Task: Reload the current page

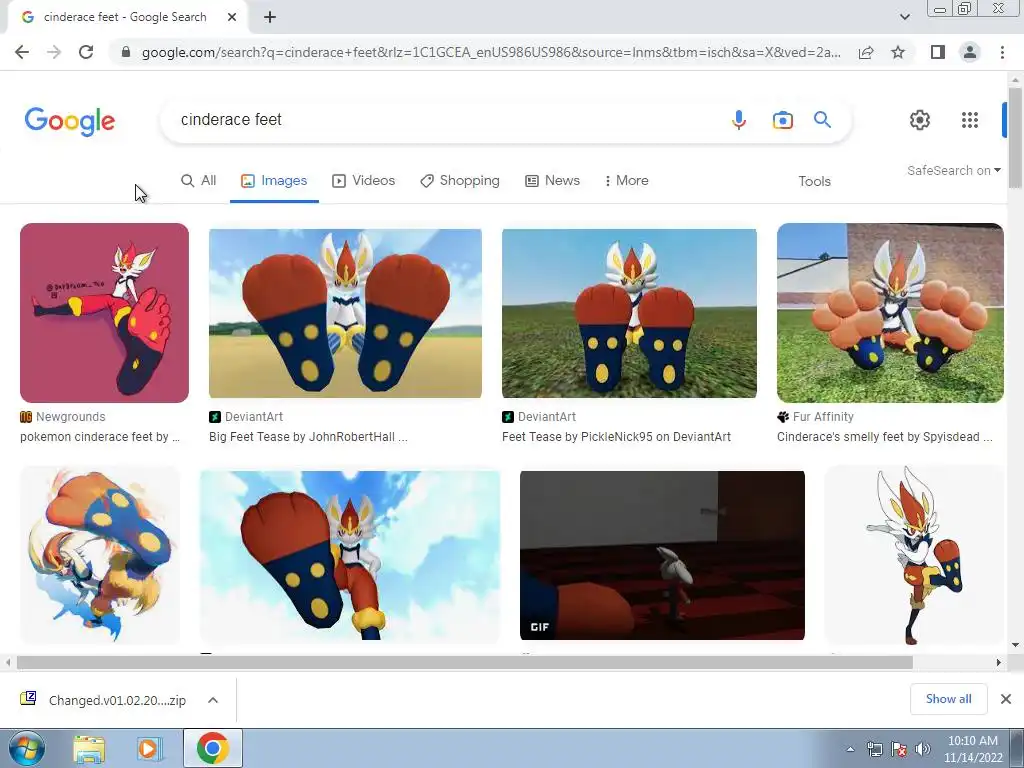Action: click(x=86, y=52)
